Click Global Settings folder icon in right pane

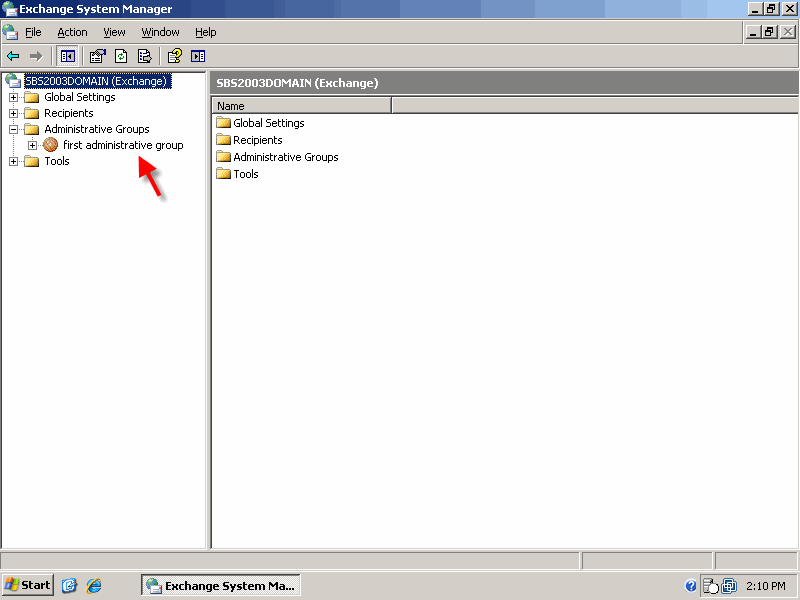pos(223,122)
